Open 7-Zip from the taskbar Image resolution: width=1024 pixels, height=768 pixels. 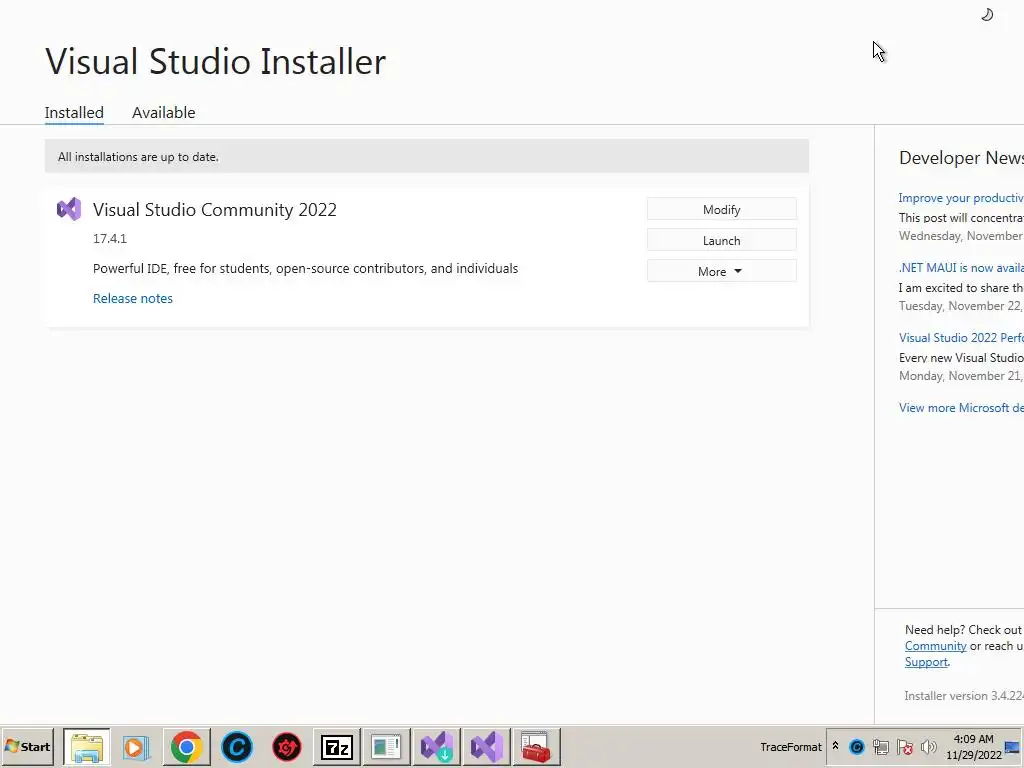coord(337,746)
